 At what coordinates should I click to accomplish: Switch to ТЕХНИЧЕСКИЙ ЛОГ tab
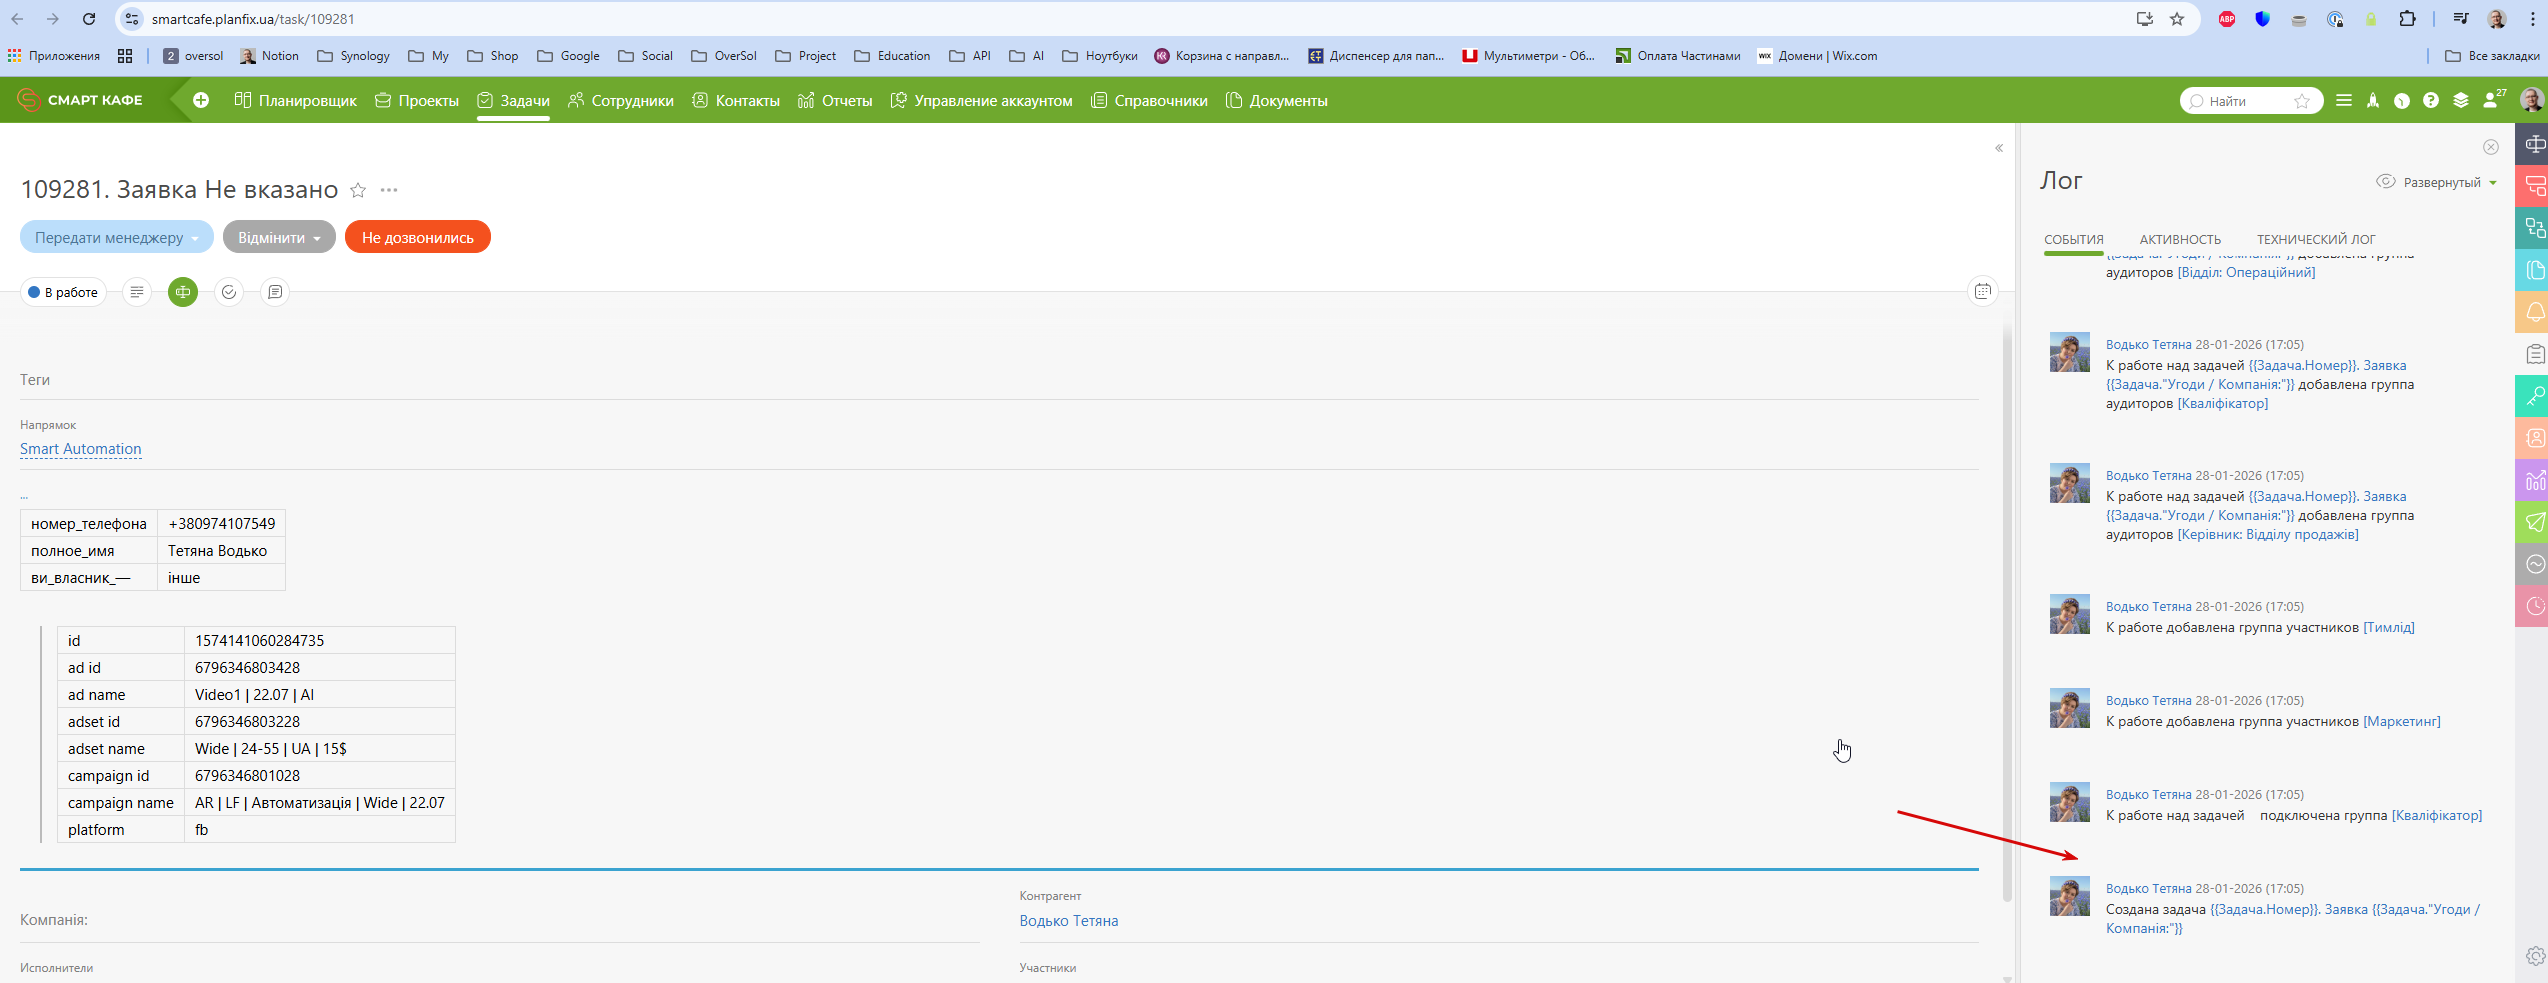(2316, 239)
